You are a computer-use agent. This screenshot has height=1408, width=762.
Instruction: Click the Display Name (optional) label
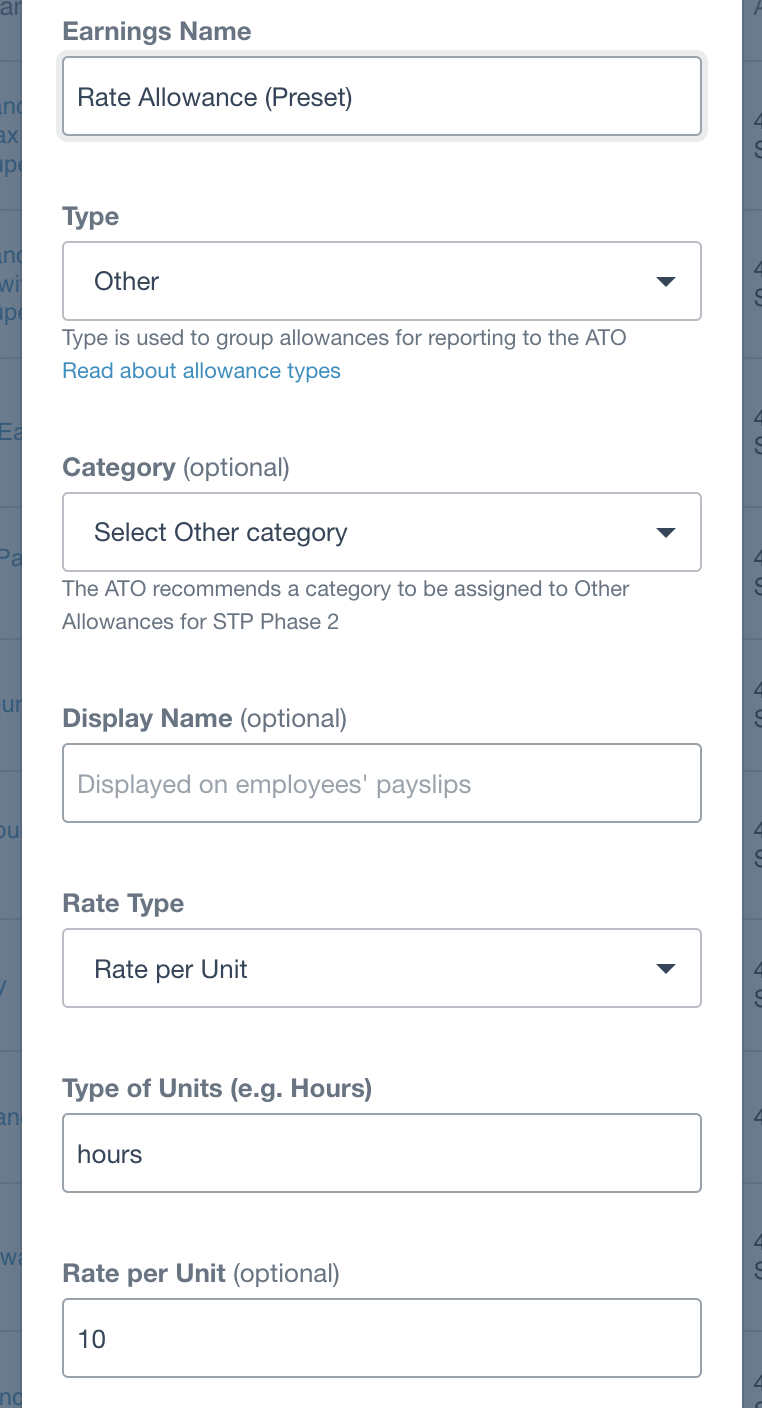pyautogui.click(x=204, y=718)
